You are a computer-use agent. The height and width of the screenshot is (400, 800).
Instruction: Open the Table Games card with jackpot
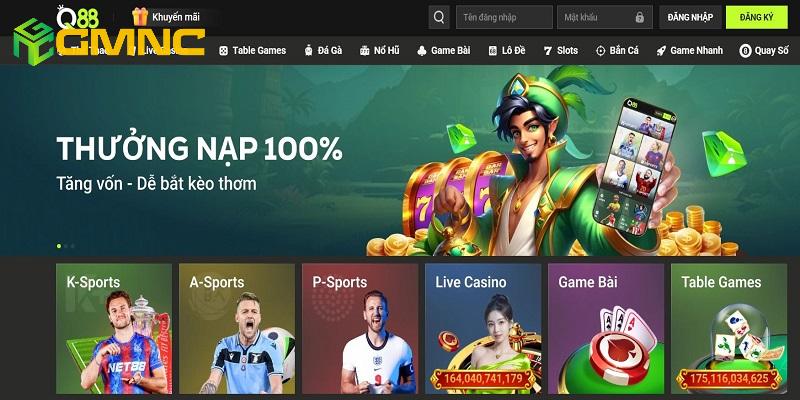click(x=729, y=329)
